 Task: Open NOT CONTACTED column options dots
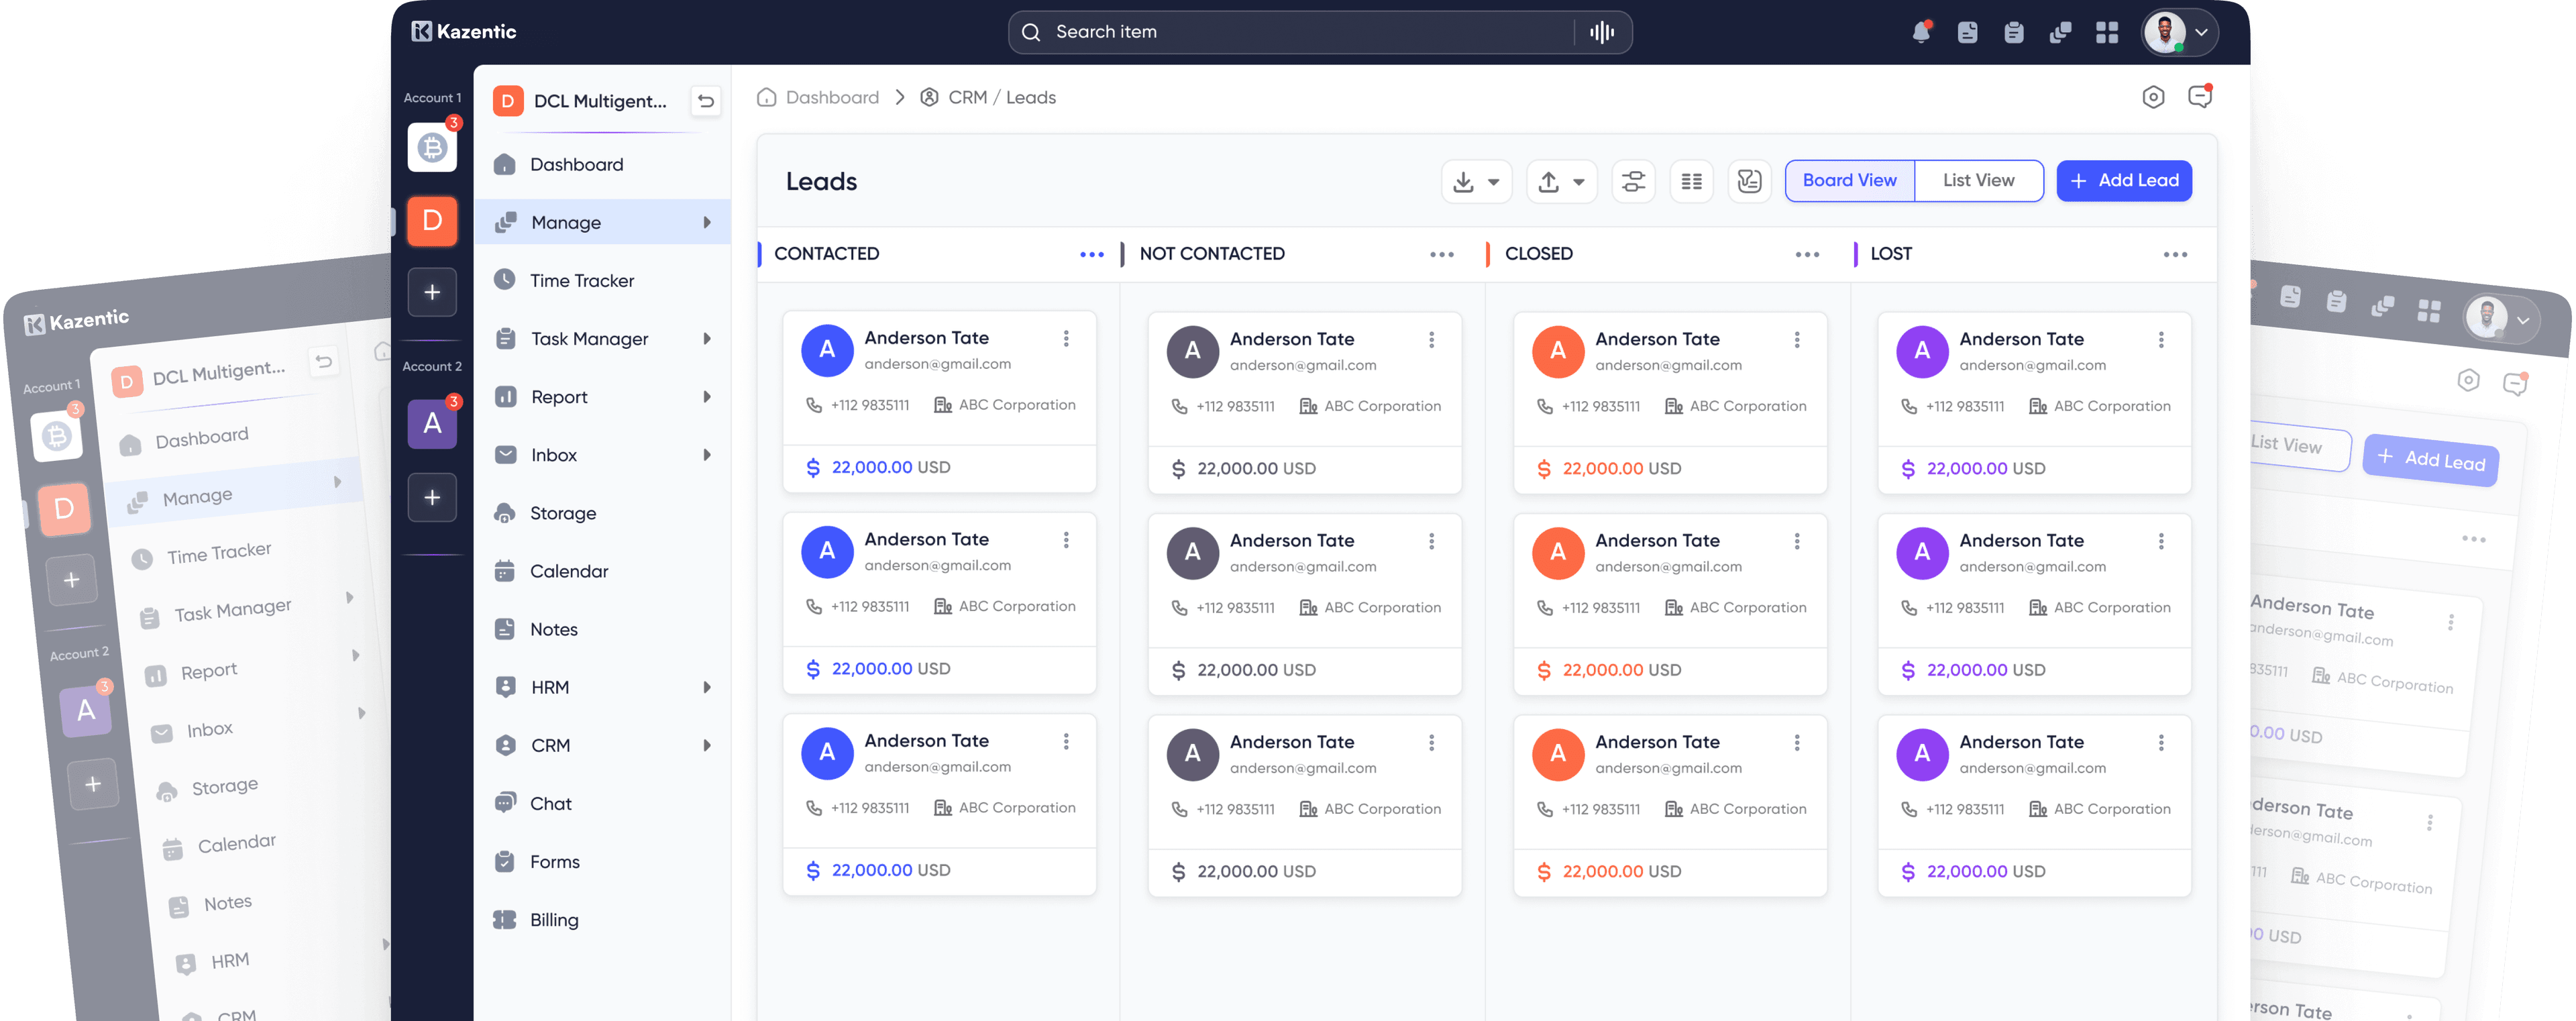coord(1441,254)
